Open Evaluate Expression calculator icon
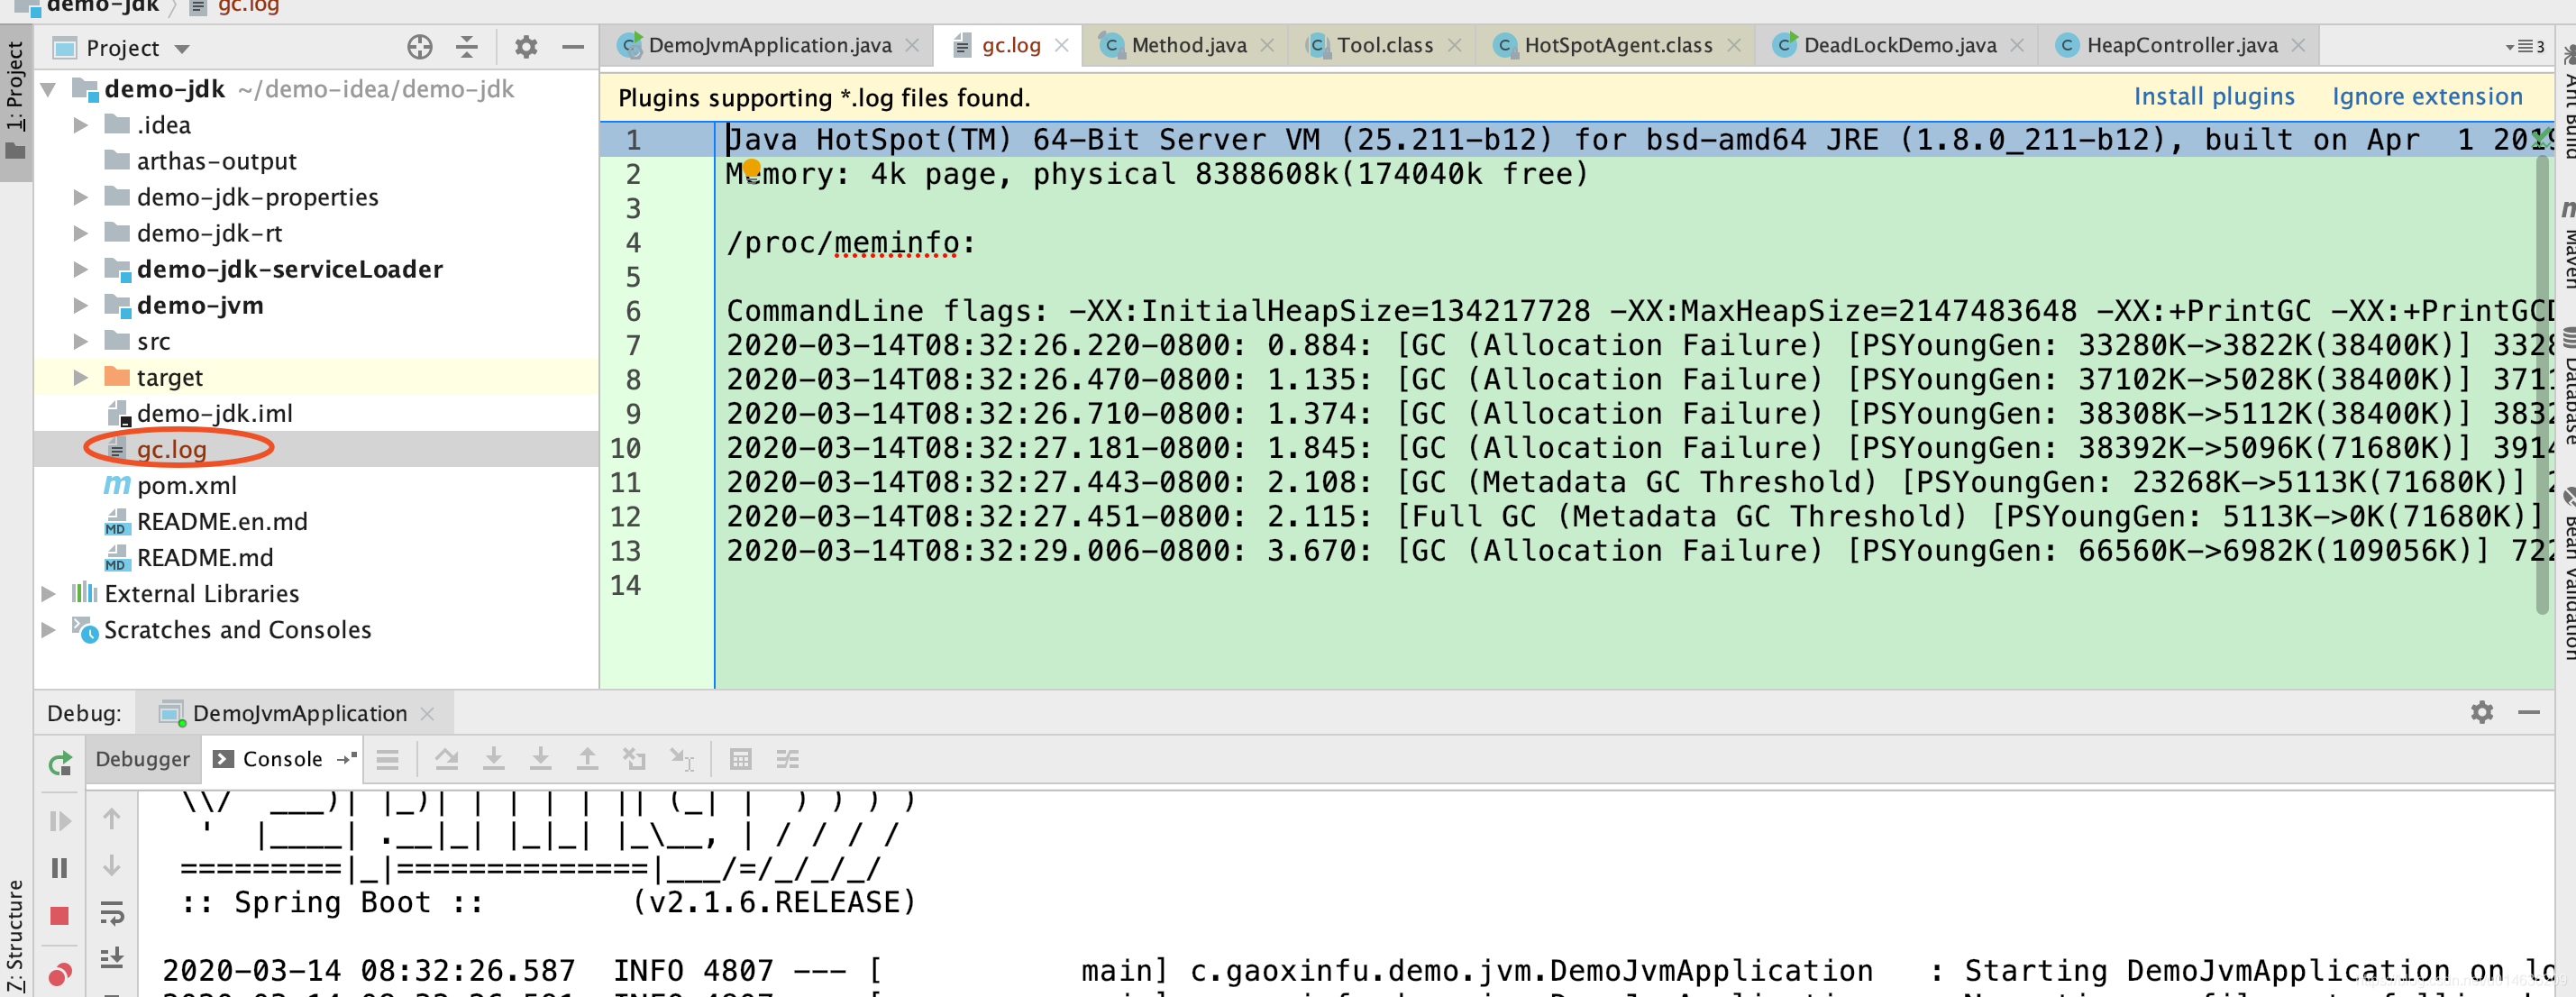The image size is (2576, 997). click(741, 759)
